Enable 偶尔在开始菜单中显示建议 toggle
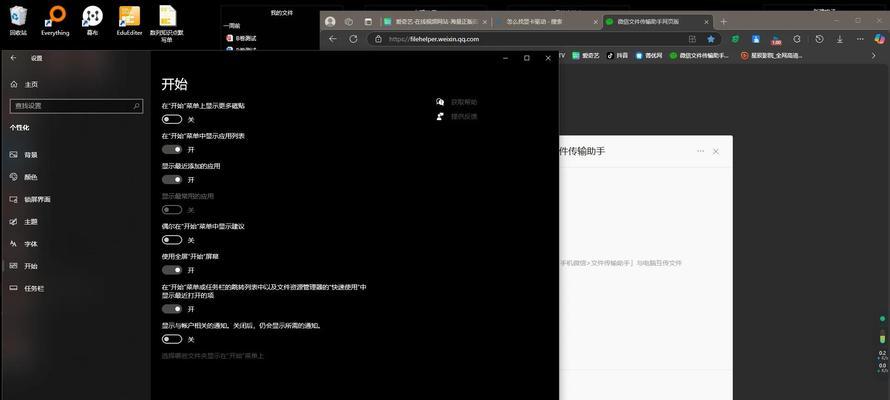Viewport: 890px width, 400px height. pyautogui.click(x=172, y=240)
